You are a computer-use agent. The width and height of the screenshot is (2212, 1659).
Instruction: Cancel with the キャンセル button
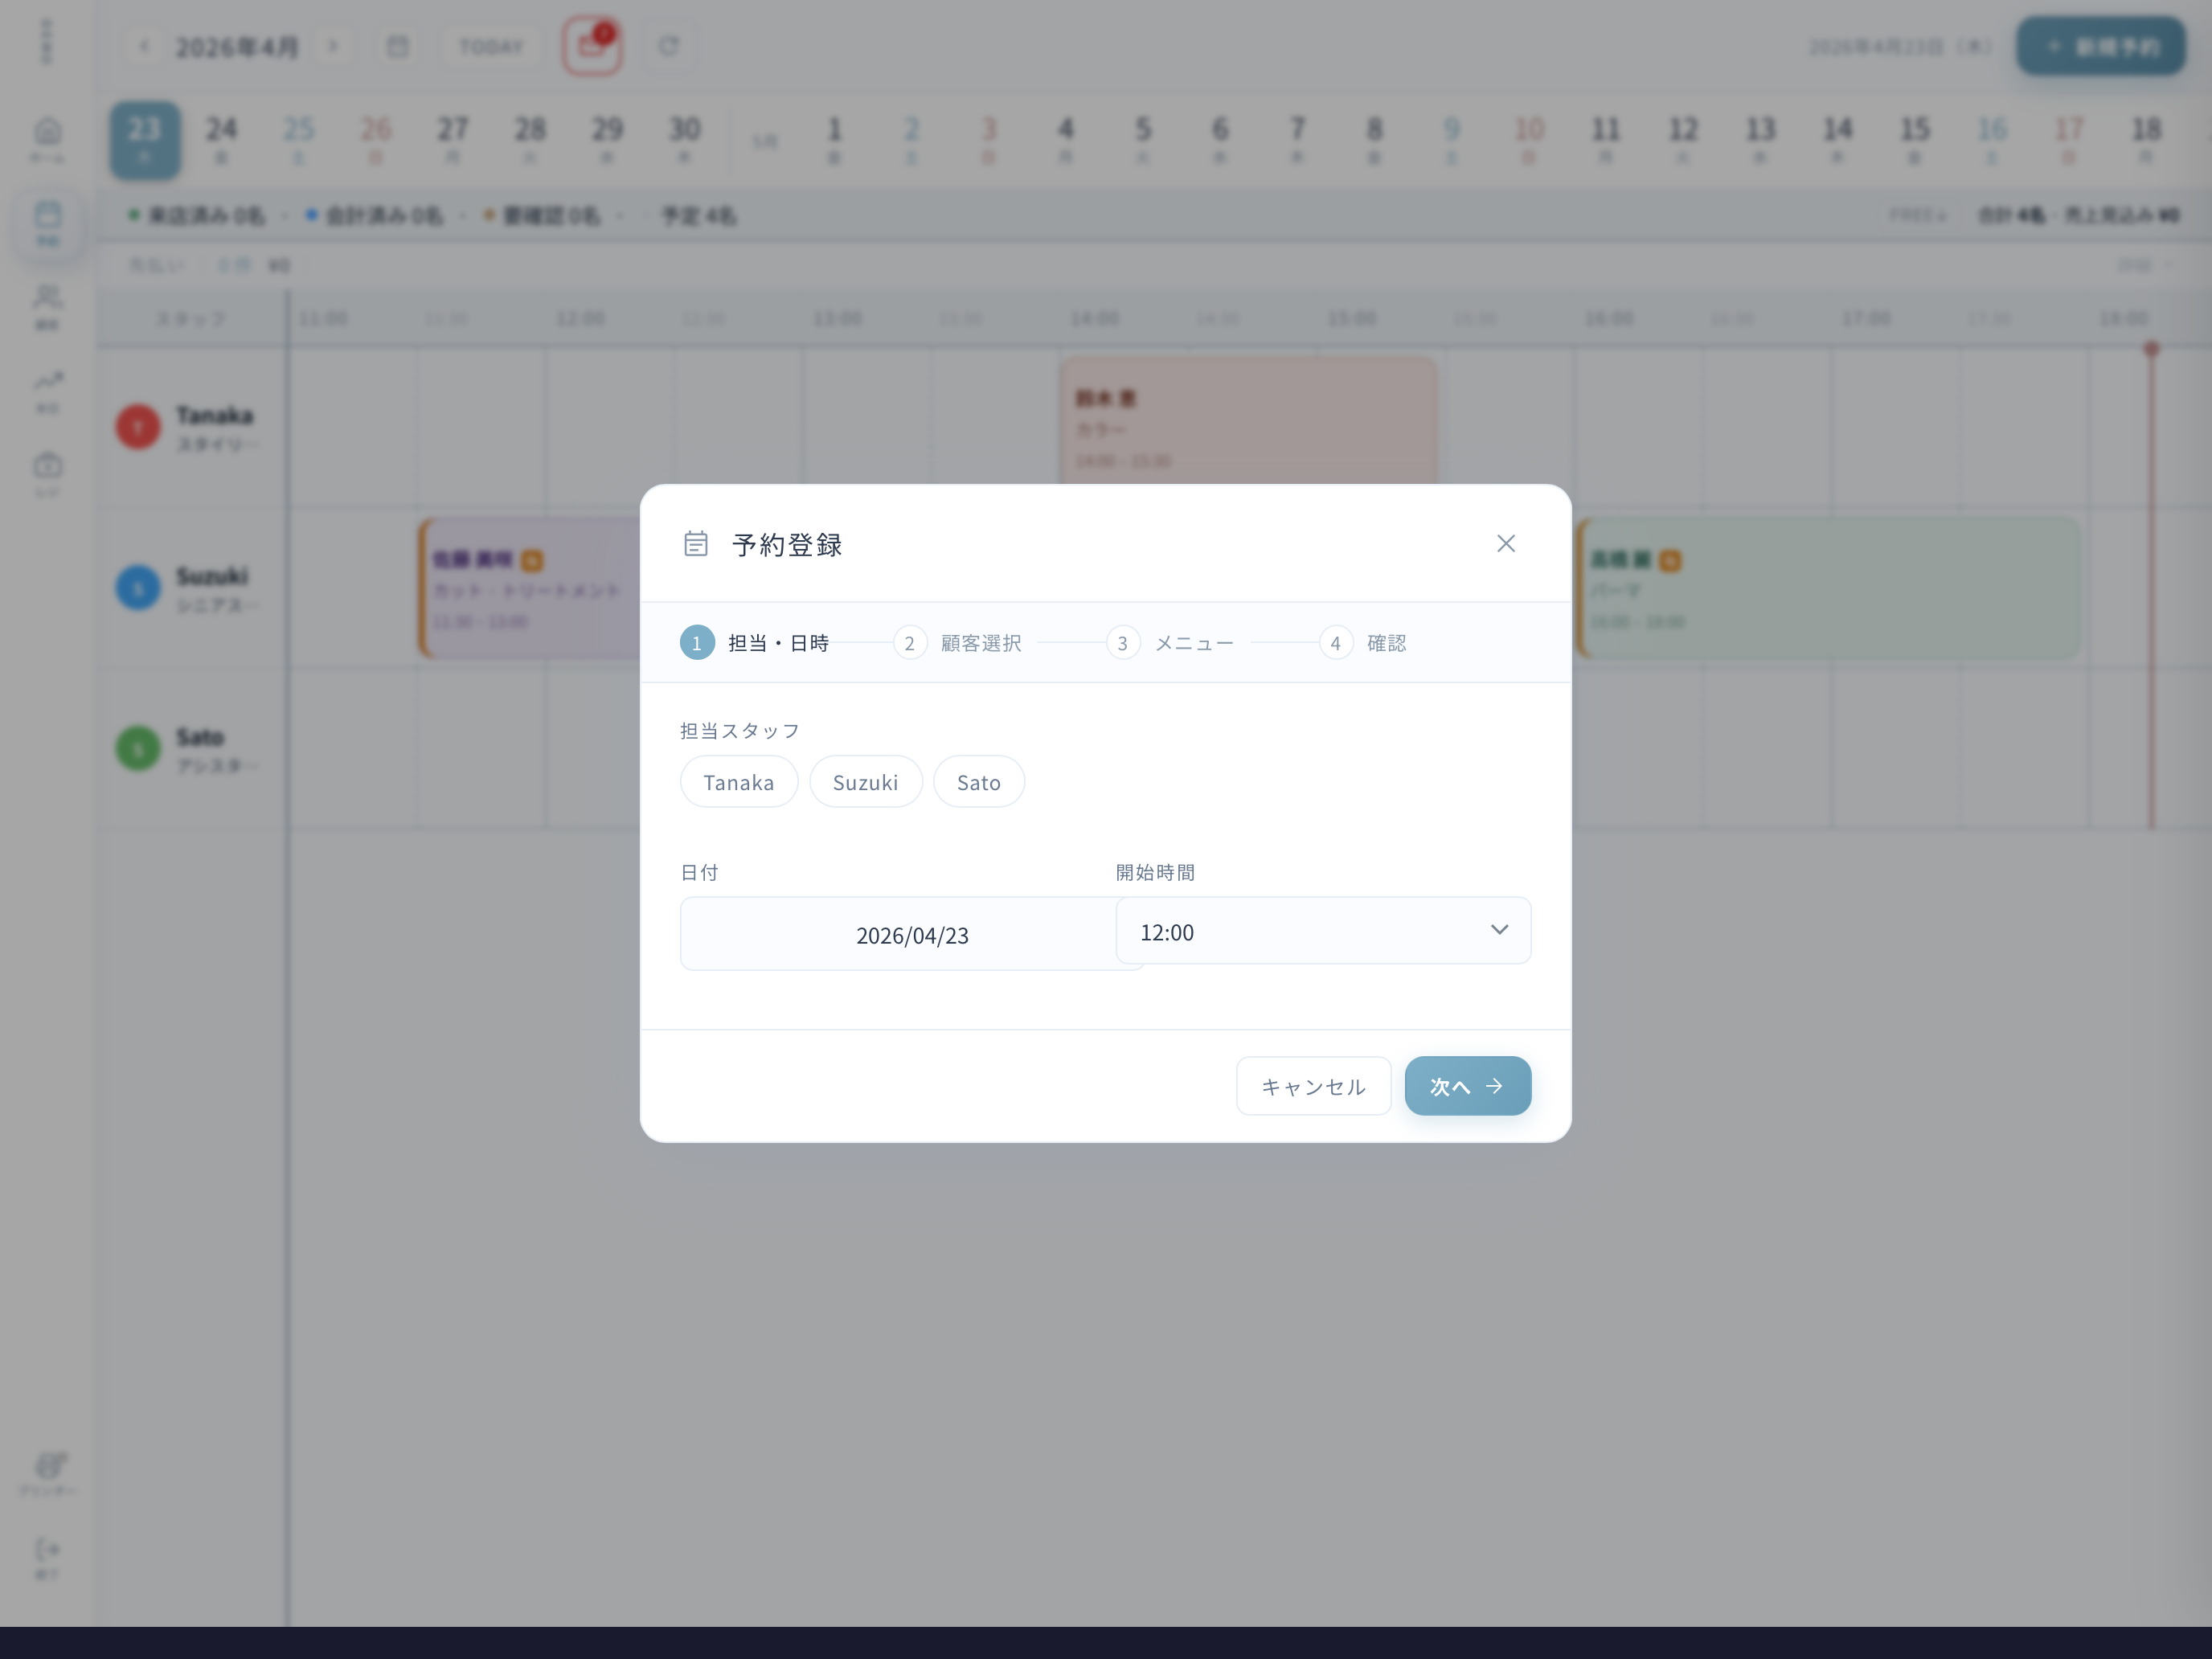[x=1313, y=1086]
